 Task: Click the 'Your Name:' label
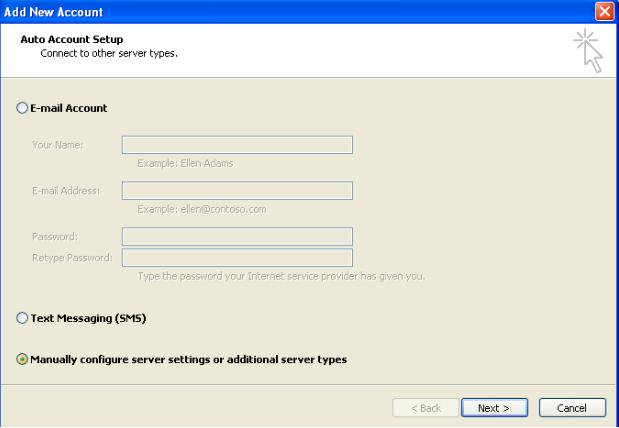pyautogui.click(x=58, y=145)
